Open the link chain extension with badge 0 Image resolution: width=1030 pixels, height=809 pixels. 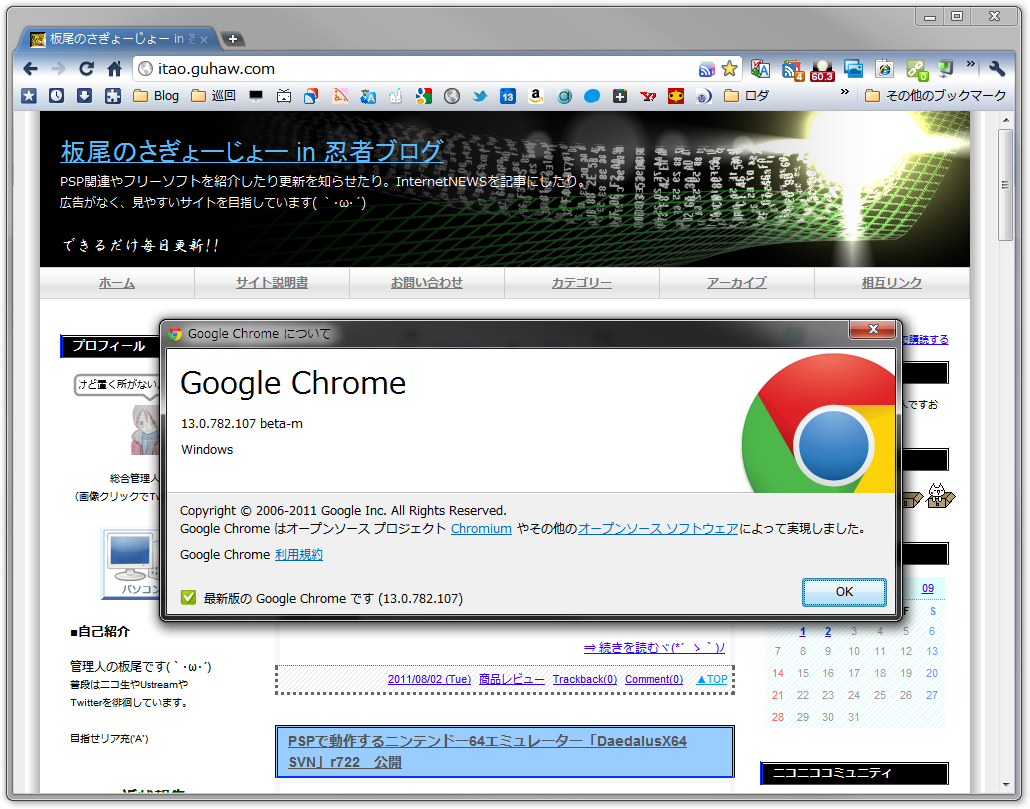tap(916, 70)
